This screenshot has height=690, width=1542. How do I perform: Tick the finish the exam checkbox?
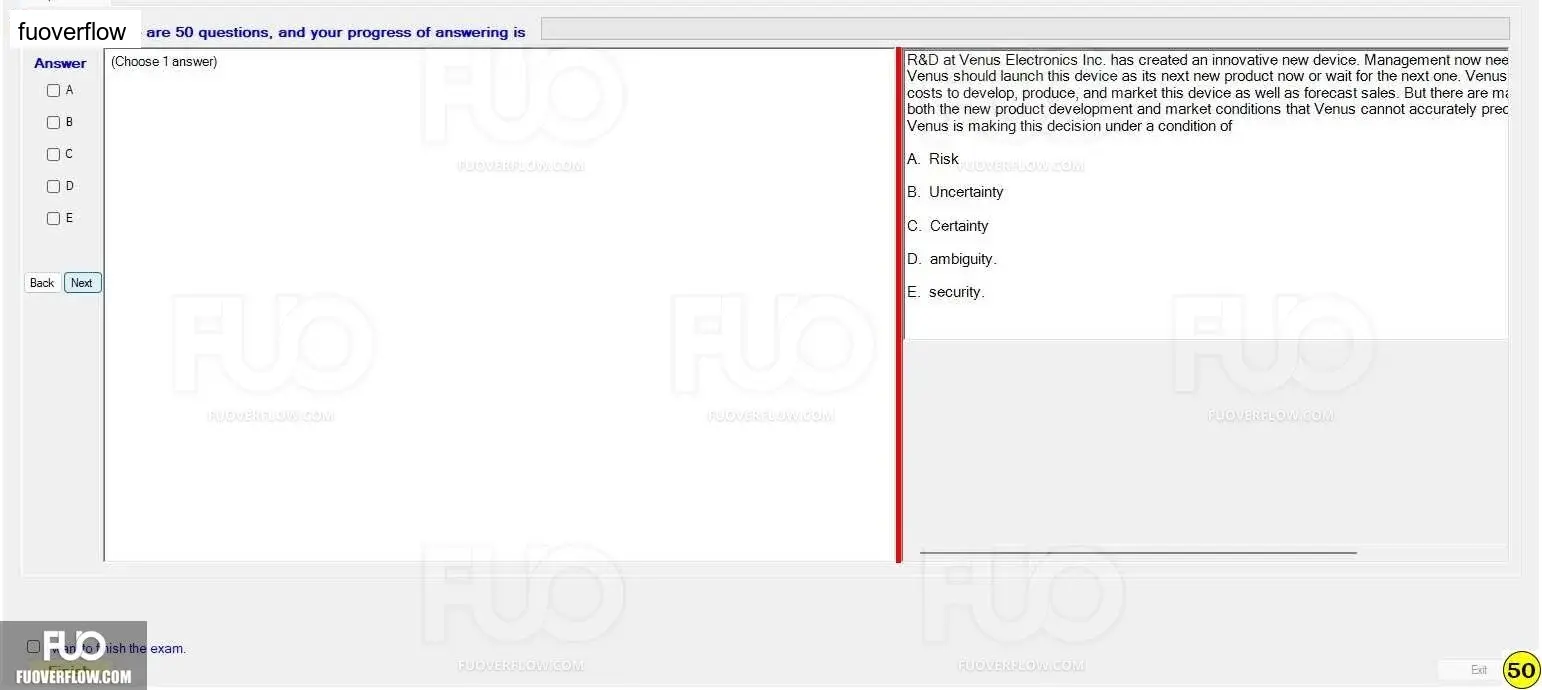33,647
